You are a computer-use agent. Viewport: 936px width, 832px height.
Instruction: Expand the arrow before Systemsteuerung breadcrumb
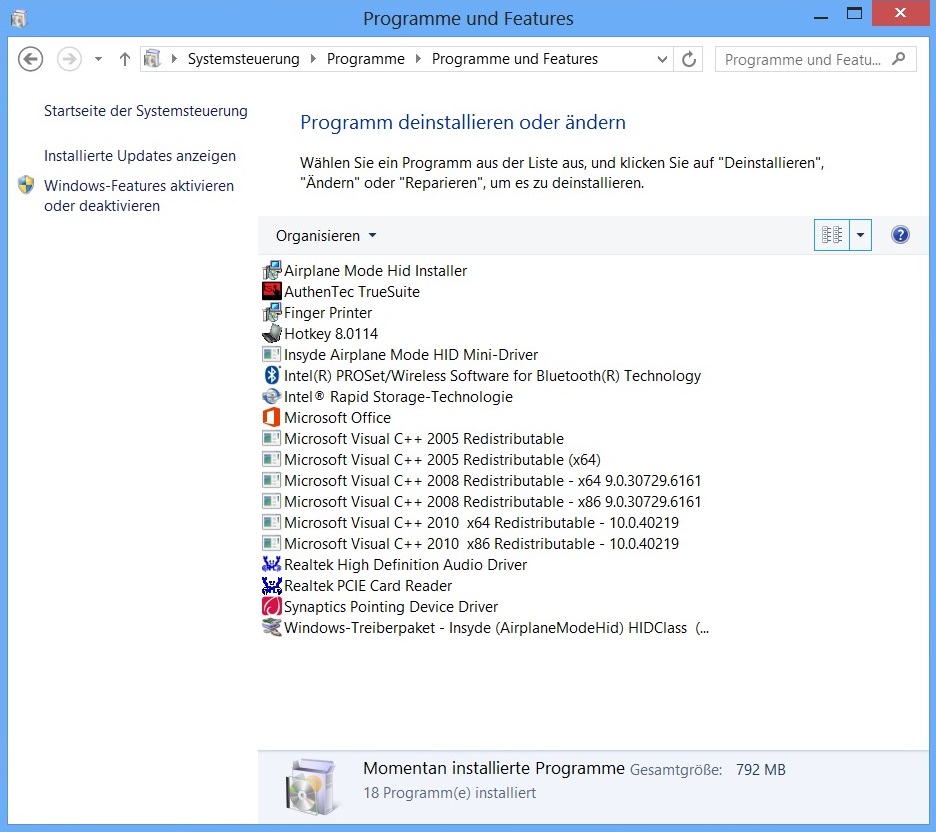[x=174, y=58]
